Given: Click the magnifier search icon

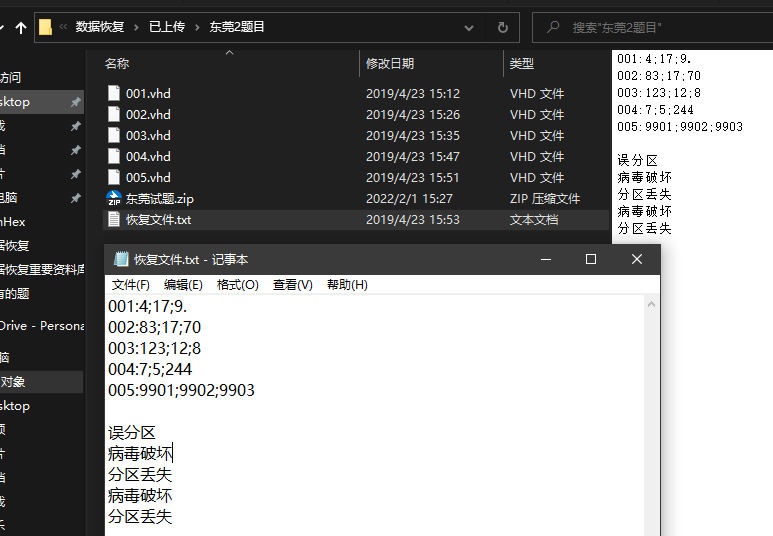Looking at the screenshot, I should coord(553,27).
